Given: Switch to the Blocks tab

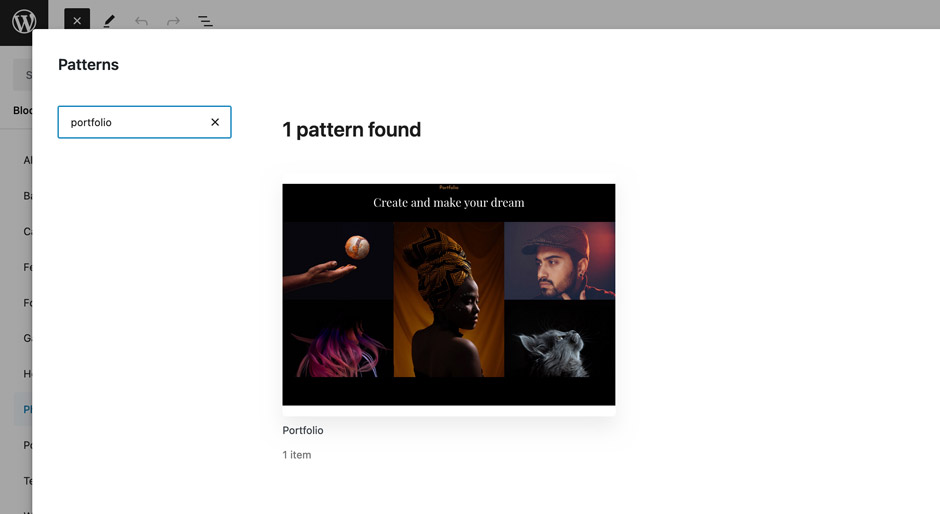Looking at the screenshot, I should [22, 110].
